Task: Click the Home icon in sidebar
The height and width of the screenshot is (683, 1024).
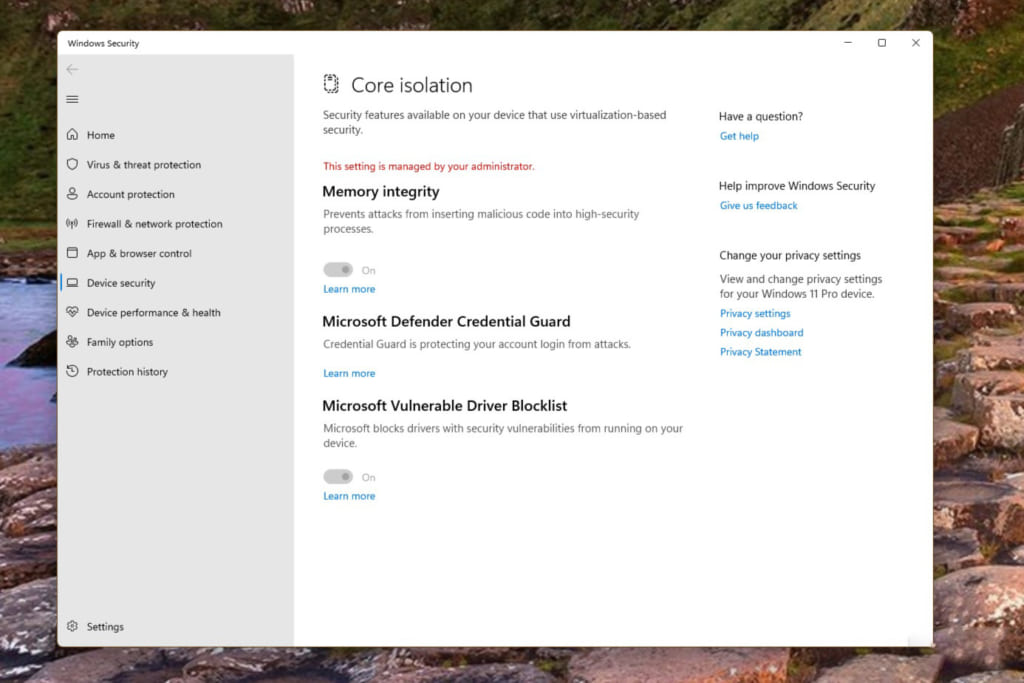Action: click(x=72, y=135)
